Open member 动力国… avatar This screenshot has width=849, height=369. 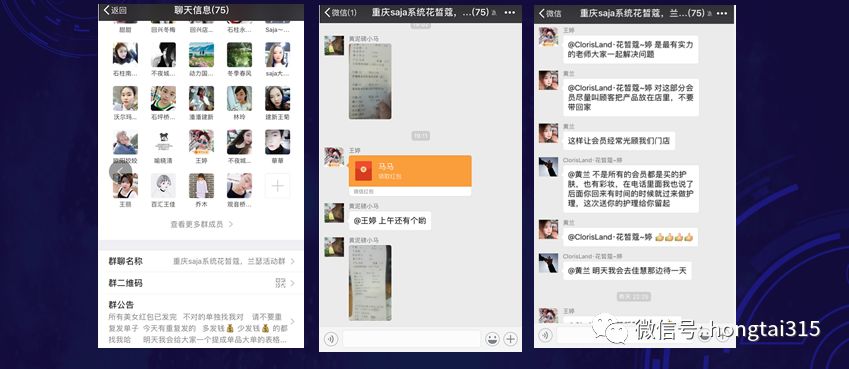(201, 55)
